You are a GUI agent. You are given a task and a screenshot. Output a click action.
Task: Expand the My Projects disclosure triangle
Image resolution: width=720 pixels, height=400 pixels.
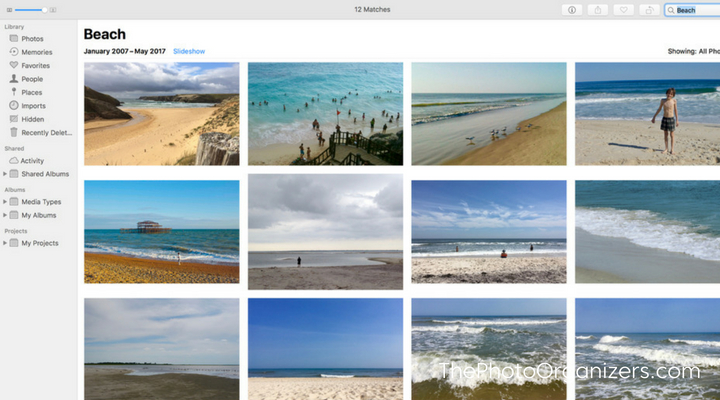coord(5,243)
